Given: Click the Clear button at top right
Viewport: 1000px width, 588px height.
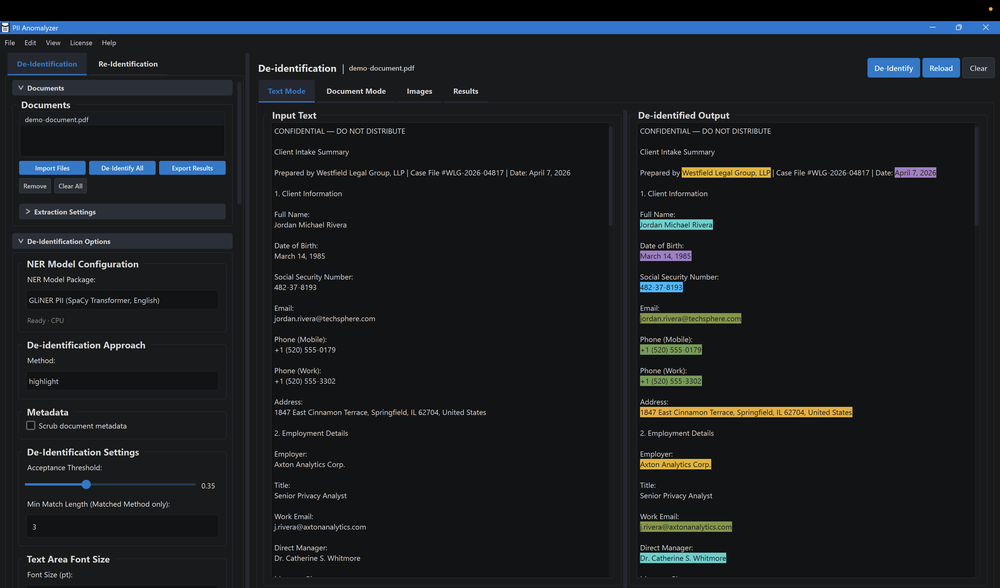Looking at the screenshot, I should [978, 68].
